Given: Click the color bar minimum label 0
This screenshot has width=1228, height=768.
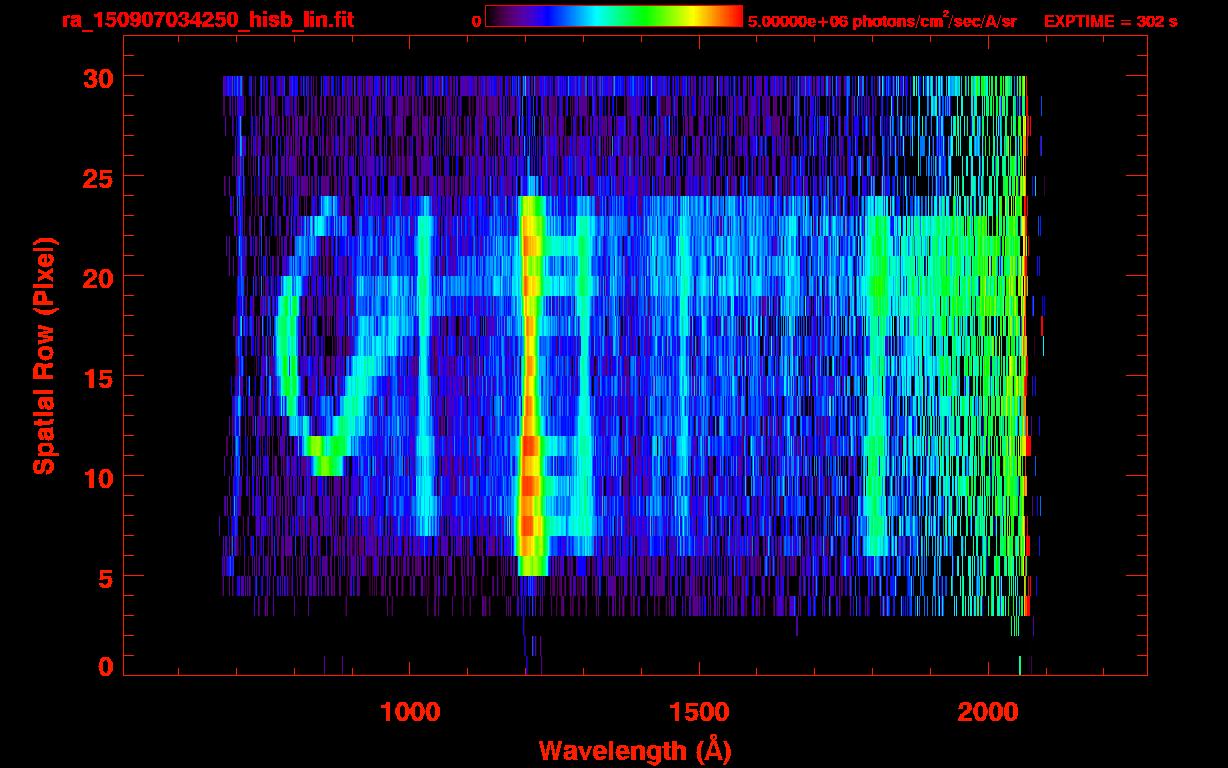Looking at the screenshot, I should click(476, 21).
